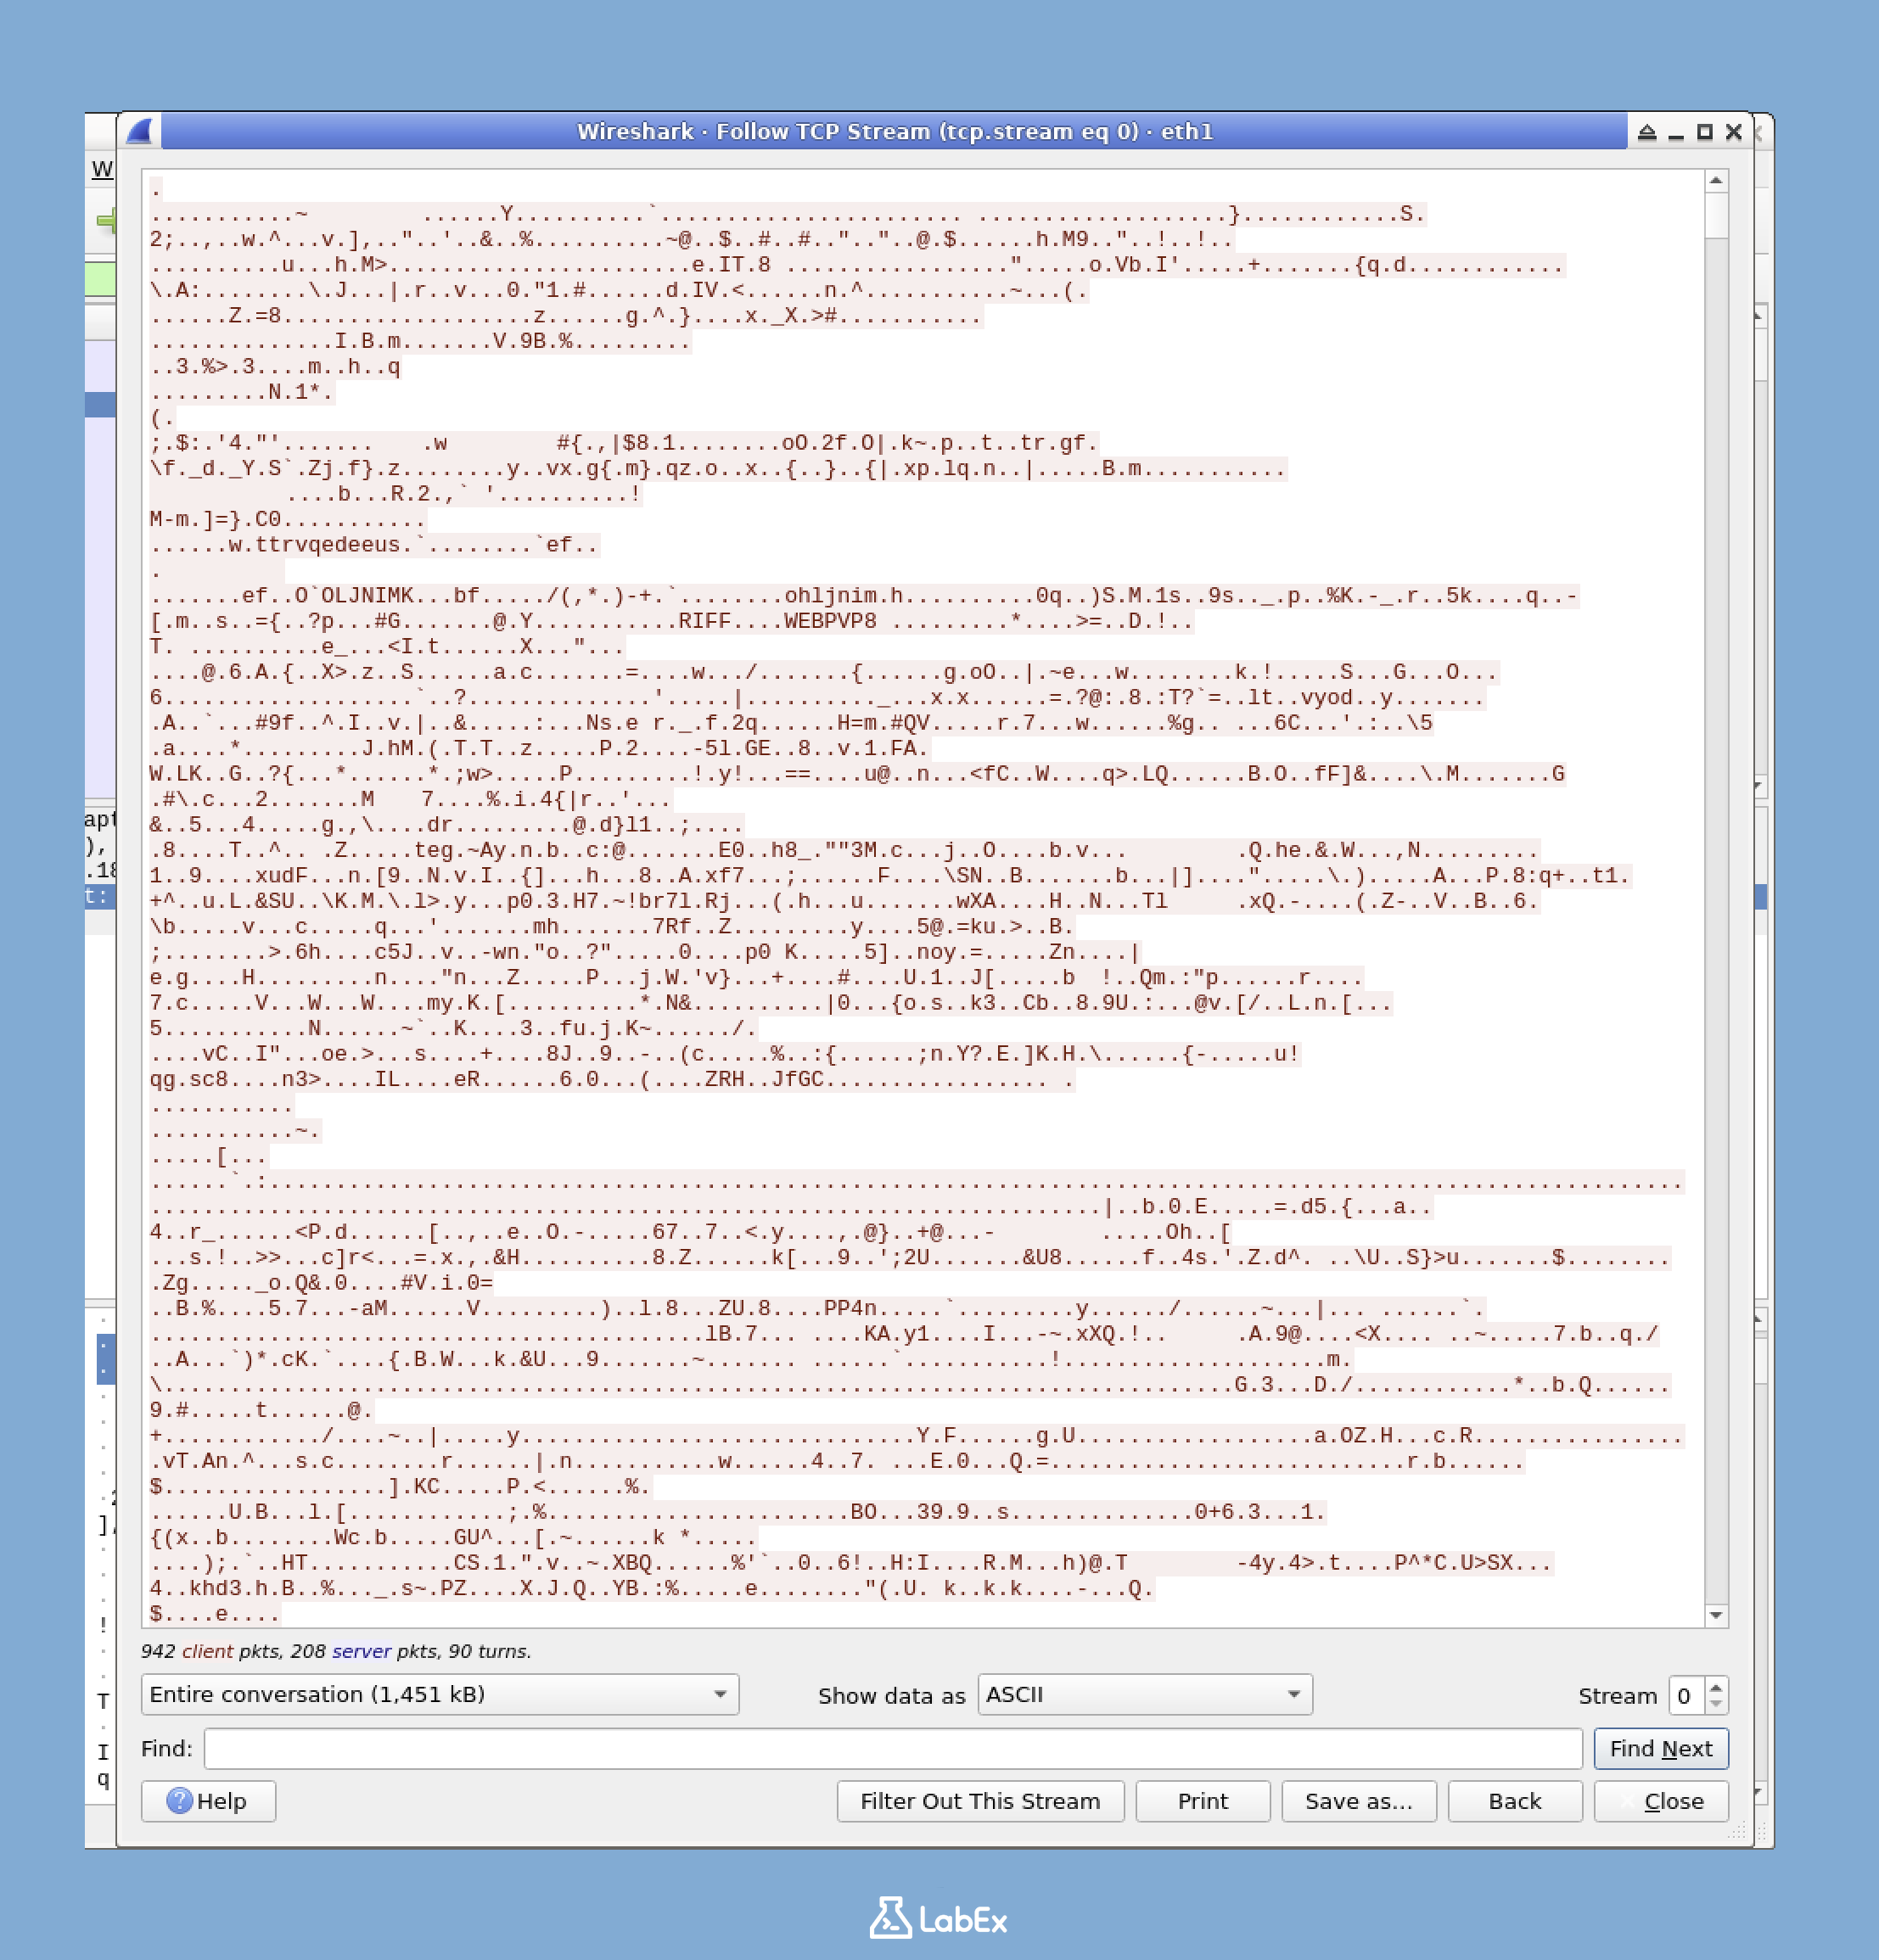Click the green plus icon behind dialog
This screenshot has width=1879, height=1960.
(106, 221)
